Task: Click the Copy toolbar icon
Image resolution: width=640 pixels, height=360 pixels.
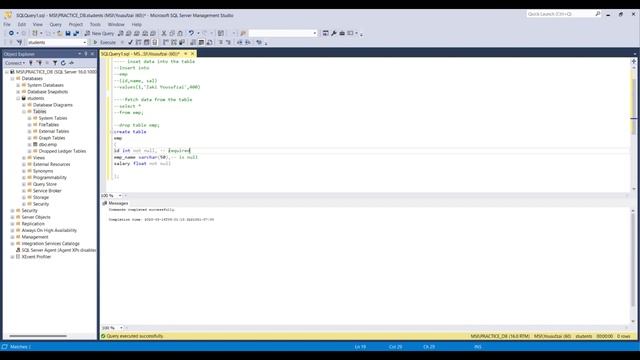Action: 172,33
